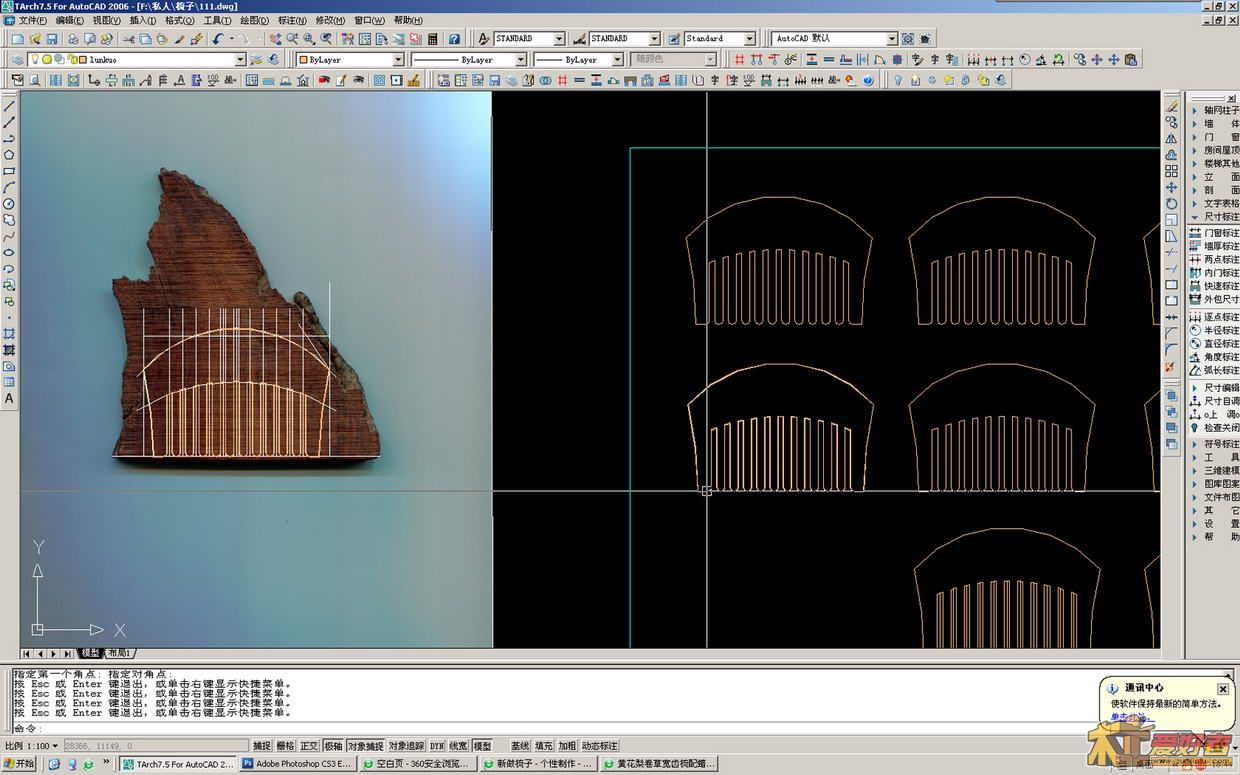
Task: Open the Layer Properties Manager icon
Action: tap(17, 60)
